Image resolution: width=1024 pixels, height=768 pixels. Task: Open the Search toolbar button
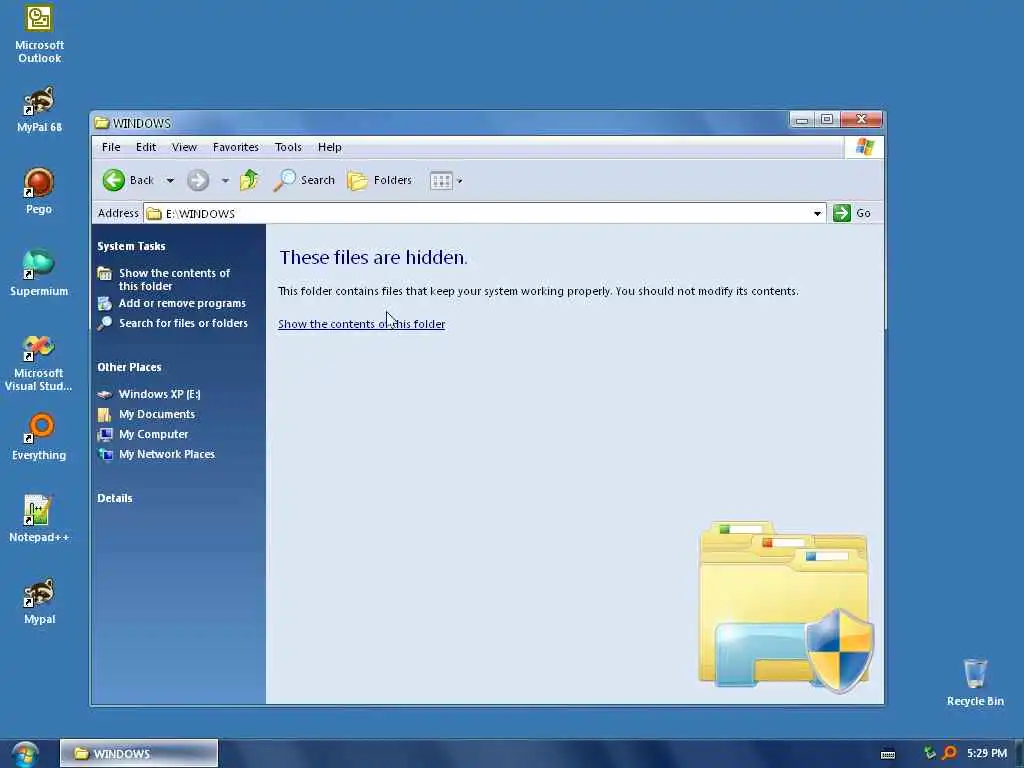point(304,180)
